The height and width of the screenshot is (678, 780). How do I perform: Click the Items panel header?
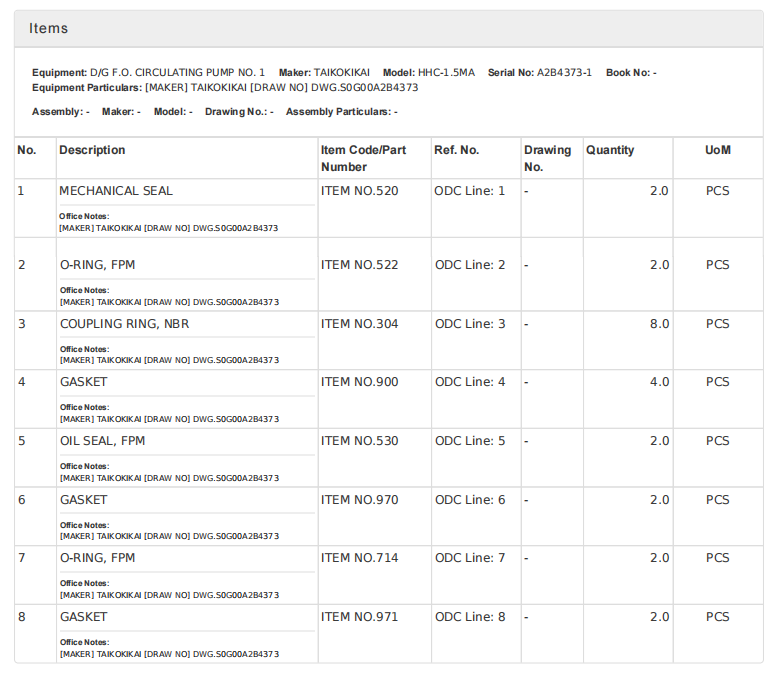point(49,29)
